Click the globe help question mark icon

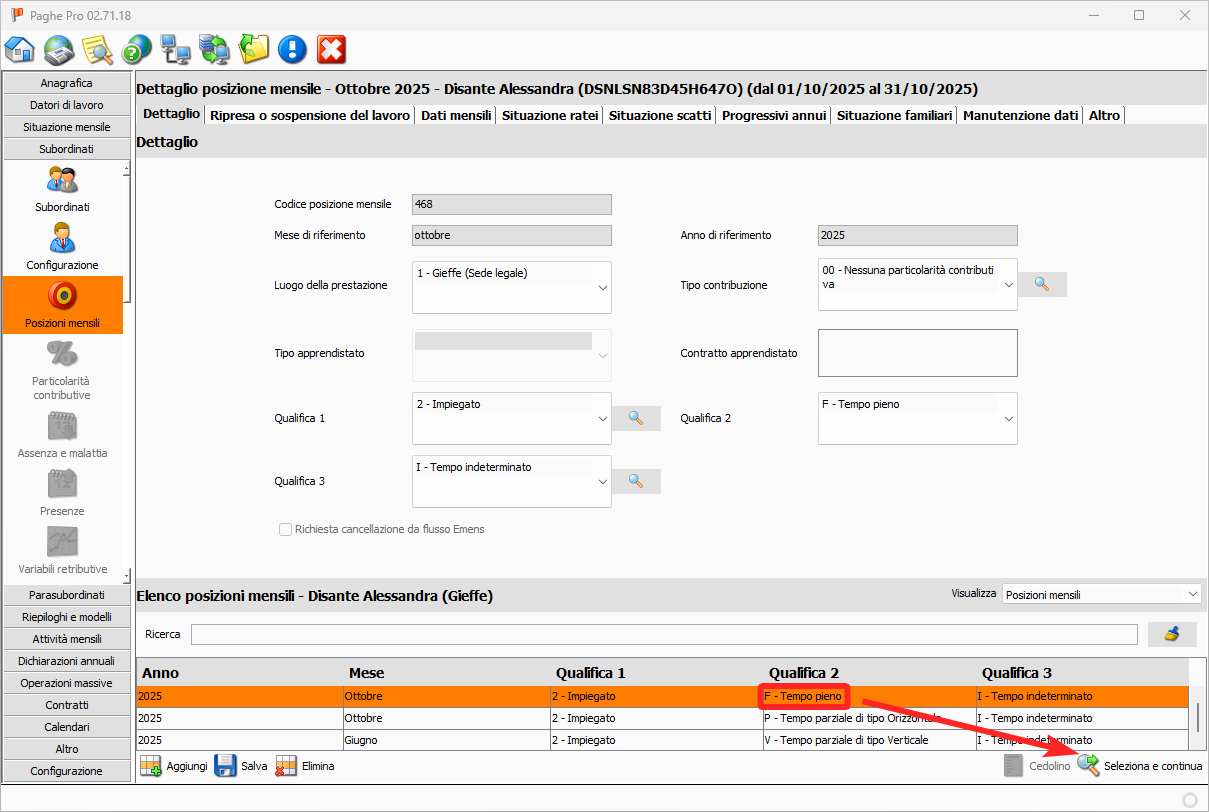point(136,49)
